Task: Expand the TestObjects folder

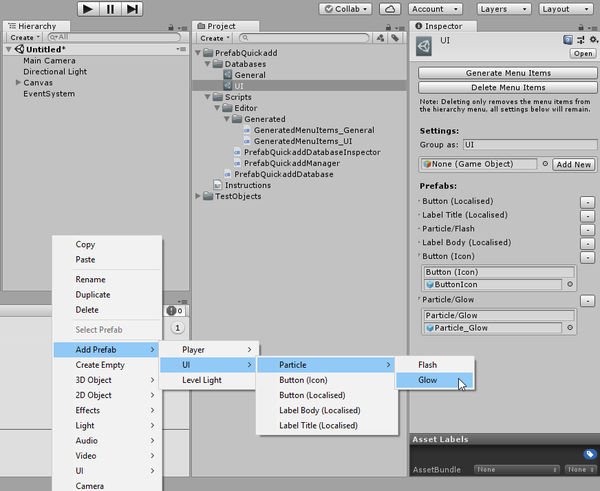Action: 197,196
